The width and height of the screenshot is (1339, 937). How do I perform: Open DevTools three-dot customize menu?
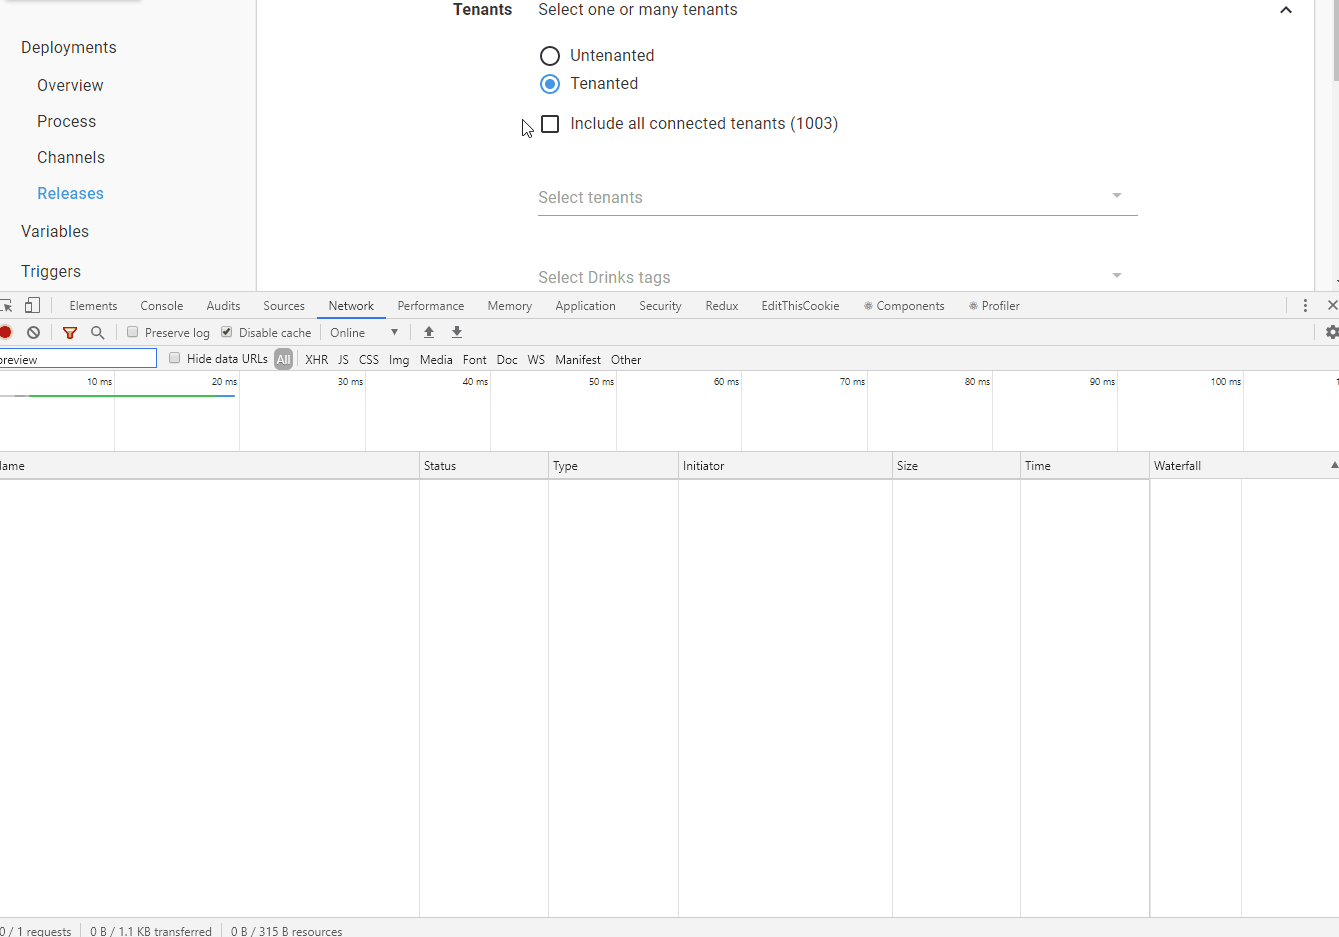pos(1305,305)
